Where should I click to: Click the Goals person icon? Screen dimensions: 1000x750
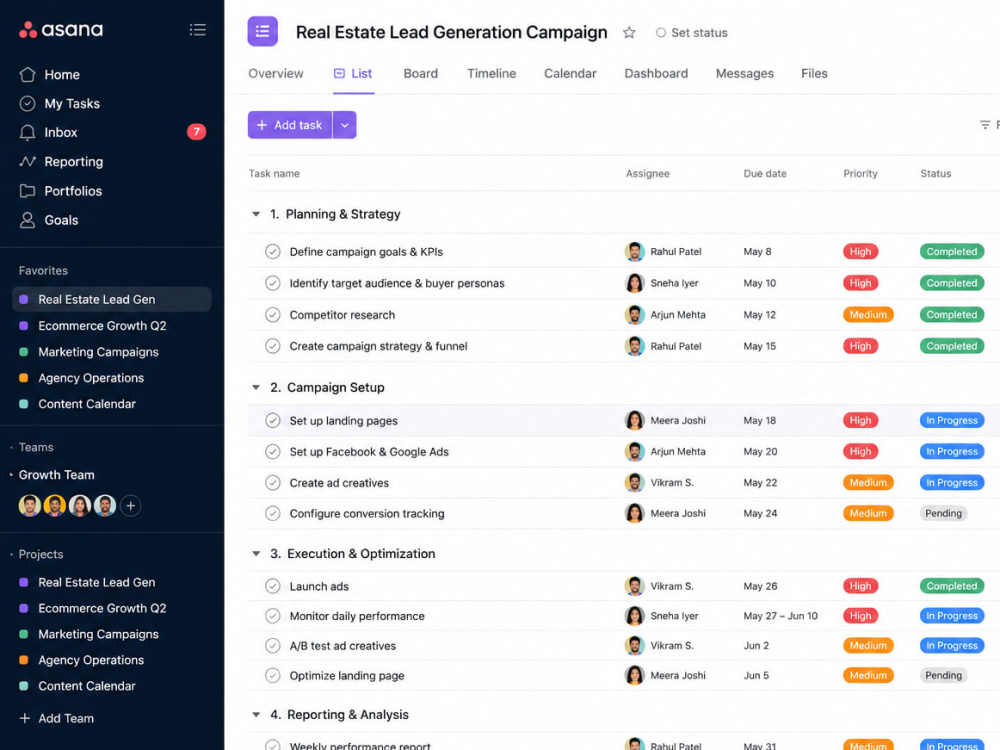tap(27, 220)
